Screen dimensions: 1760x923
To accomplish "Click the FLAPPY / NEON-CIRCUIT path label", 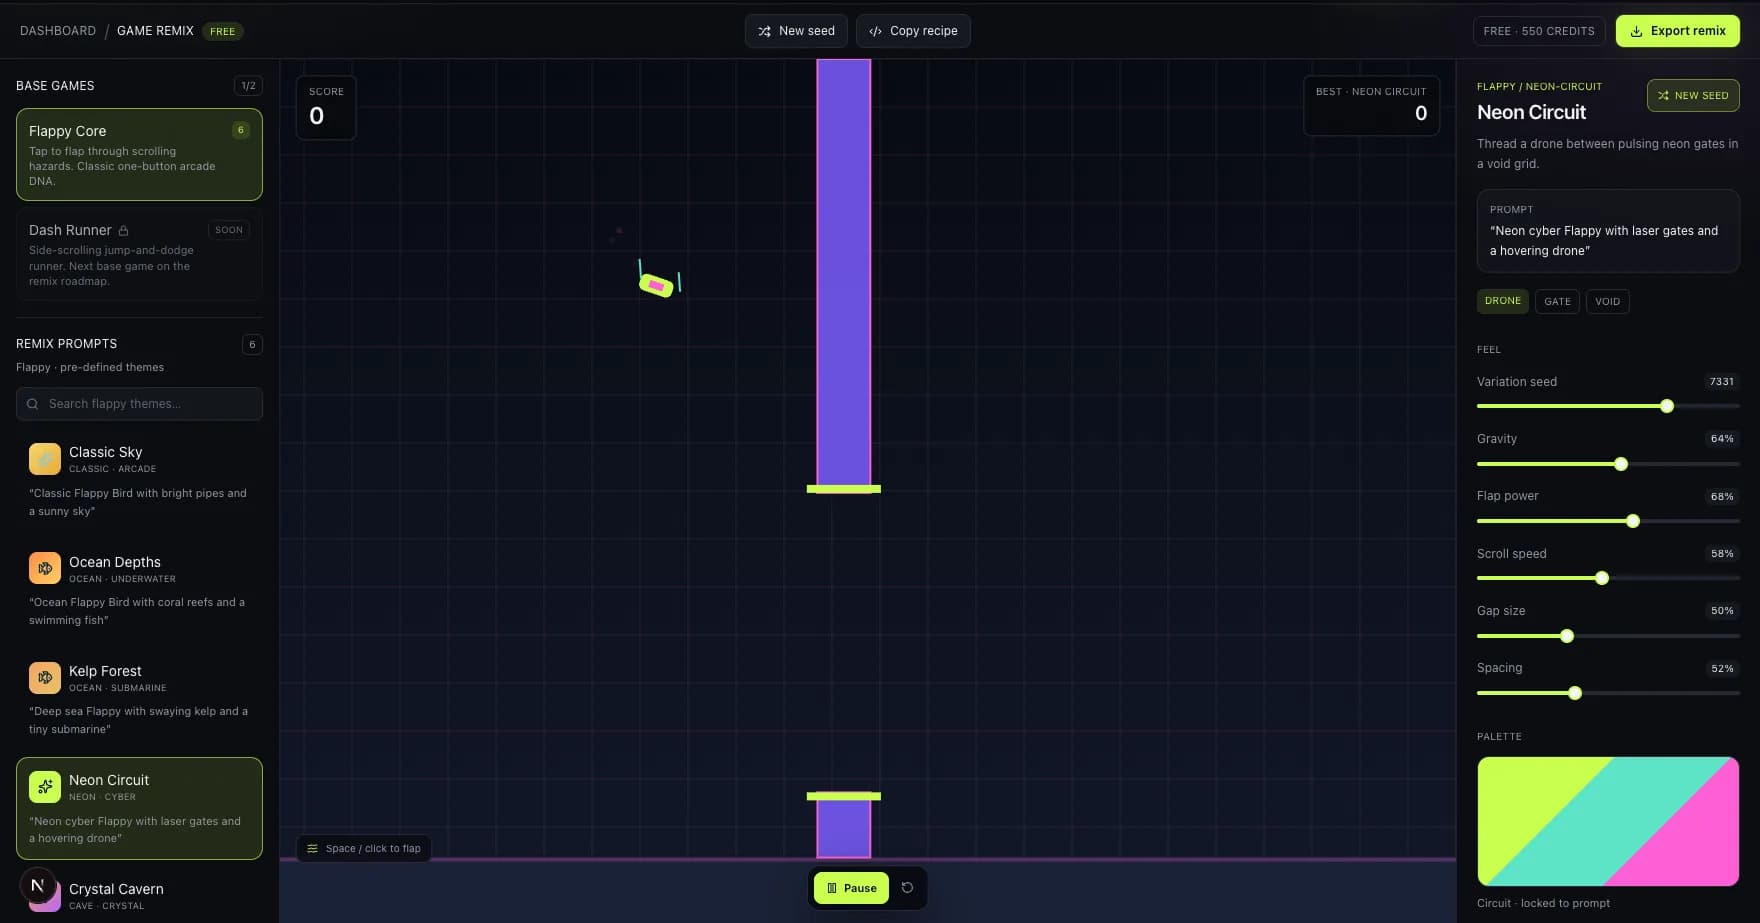I will [x=1539, y=87].
